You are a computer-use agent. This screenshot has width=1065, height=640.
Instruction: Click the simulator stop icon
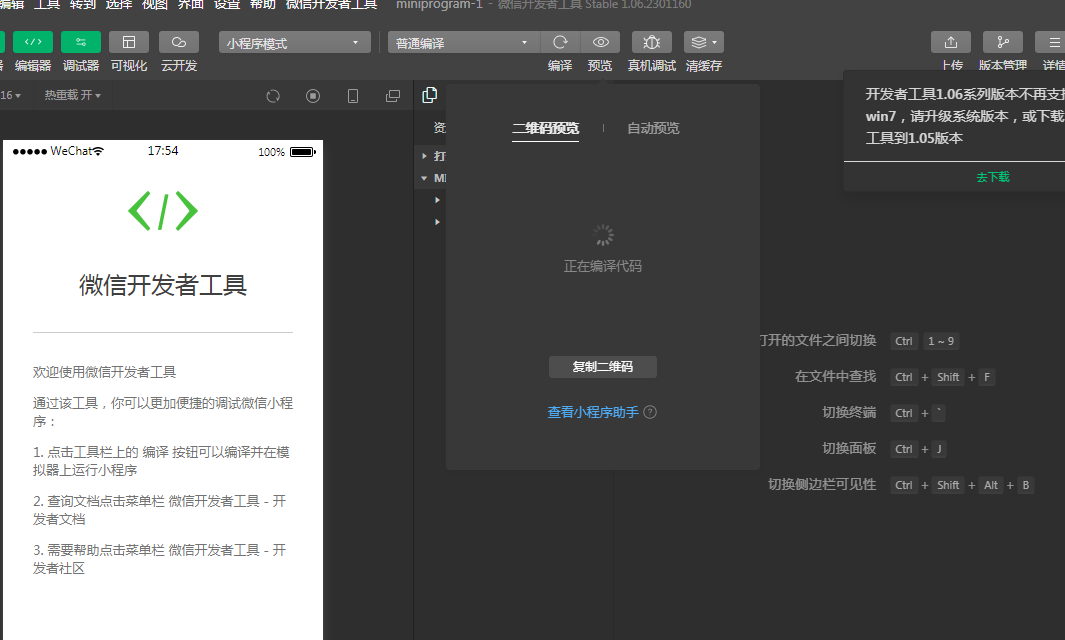313,96
